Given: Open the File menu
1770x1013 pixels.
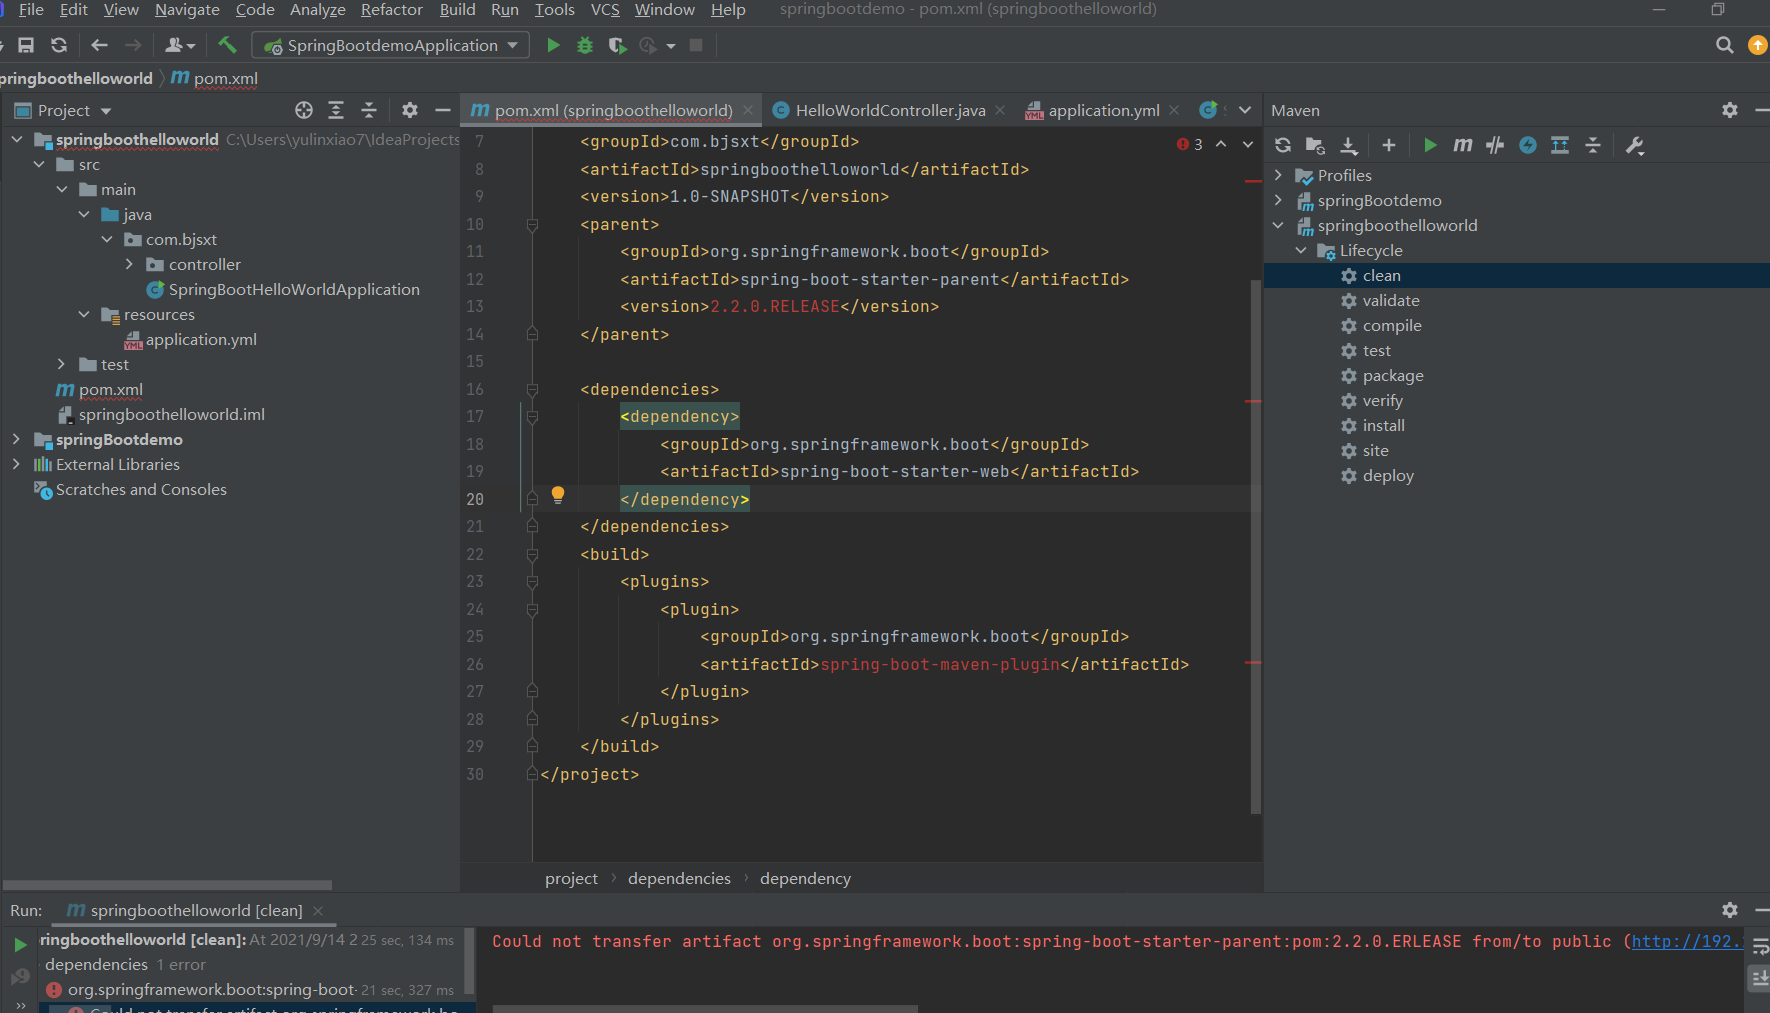Looking at the screenshot, I should [x=31, y=10].
